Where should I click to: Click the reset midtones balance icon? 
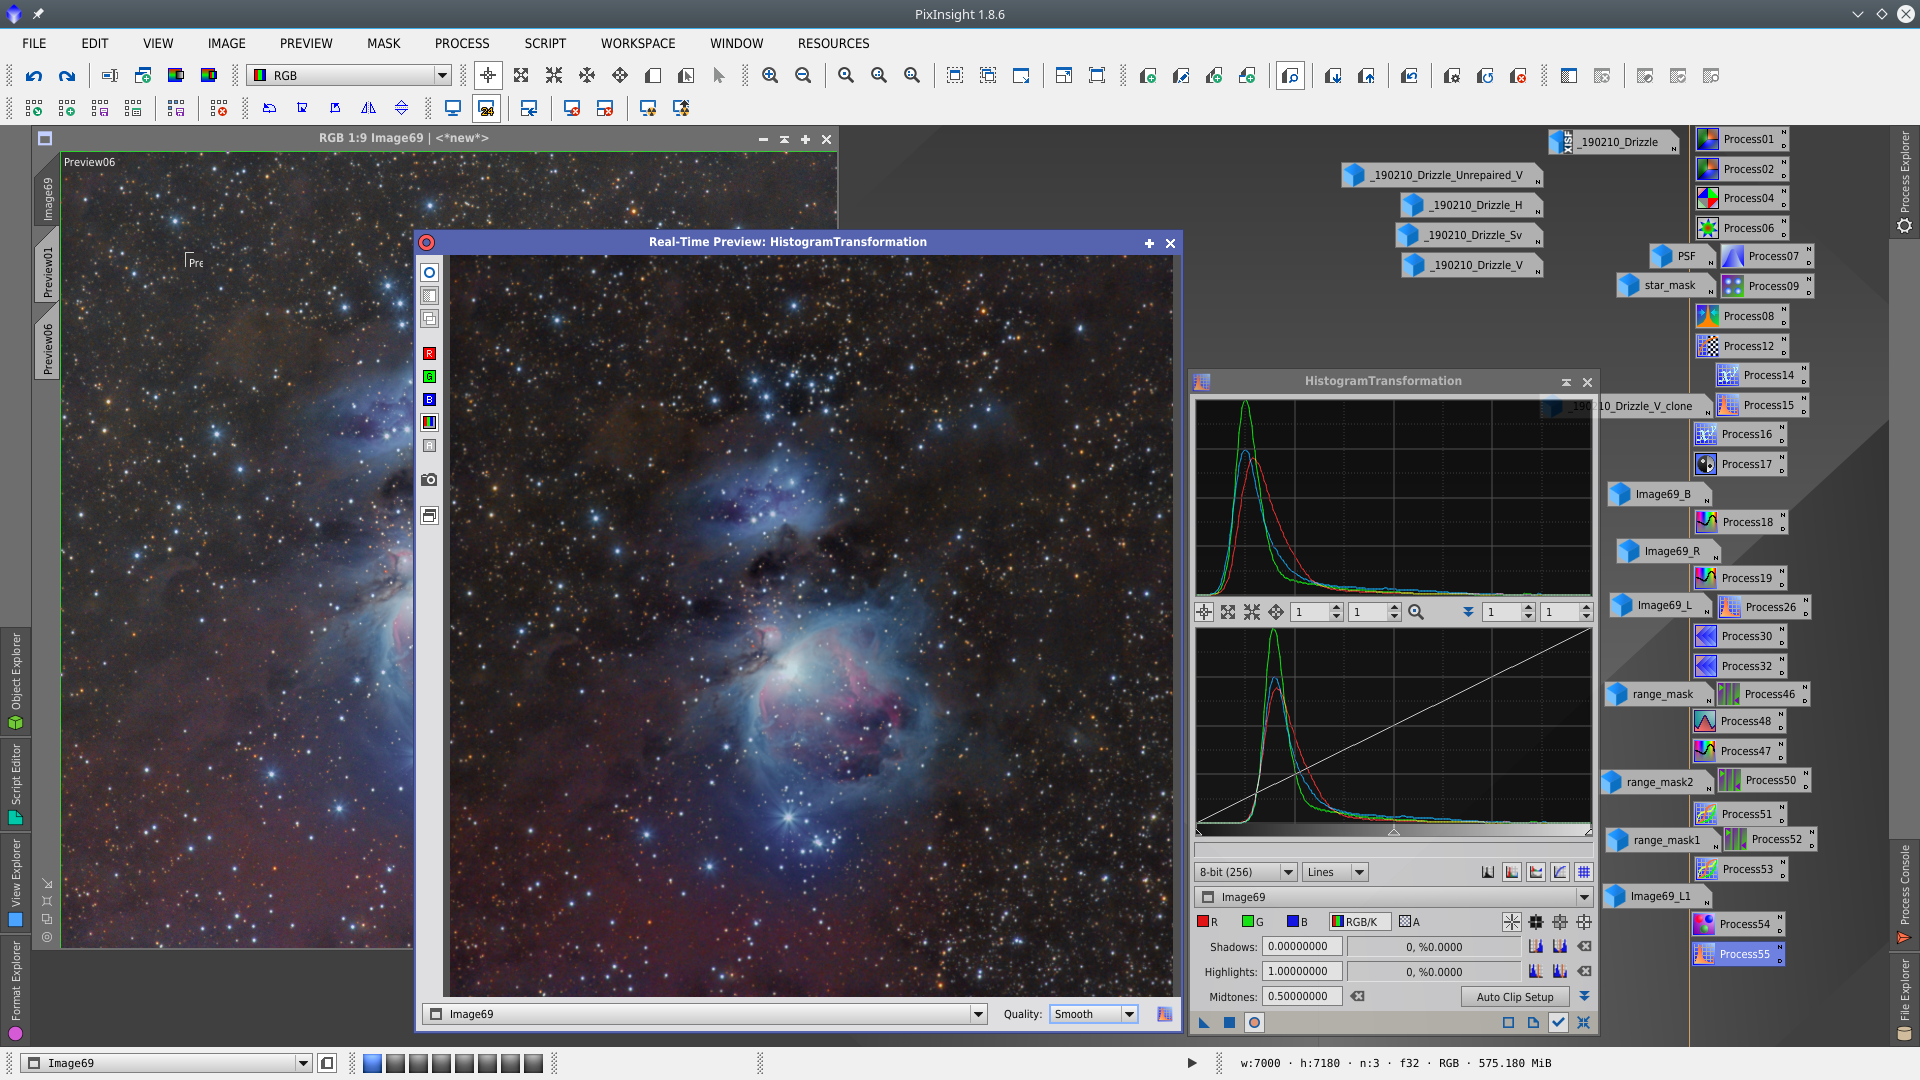coord(1357,996)
